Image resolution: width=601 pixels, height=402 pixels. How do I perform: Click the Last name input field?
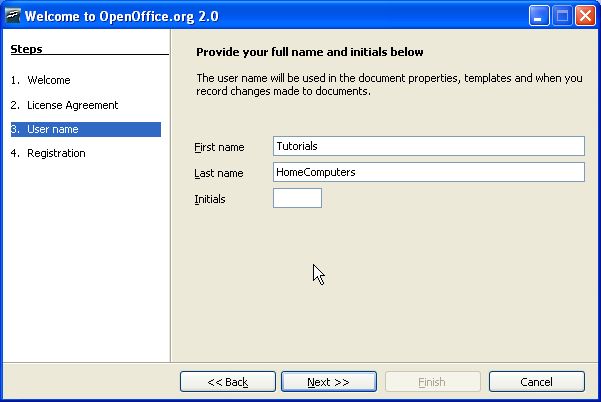coord(429,172)
